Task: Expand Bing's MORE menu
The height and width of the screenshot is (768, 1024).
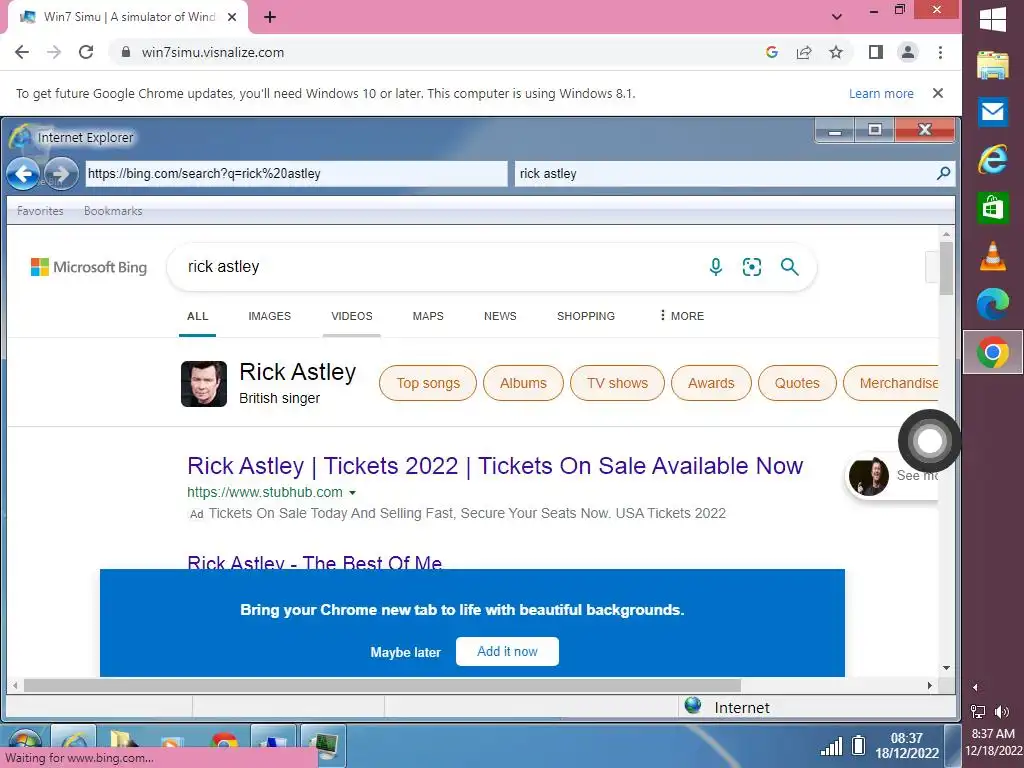Action: [681, 316]
